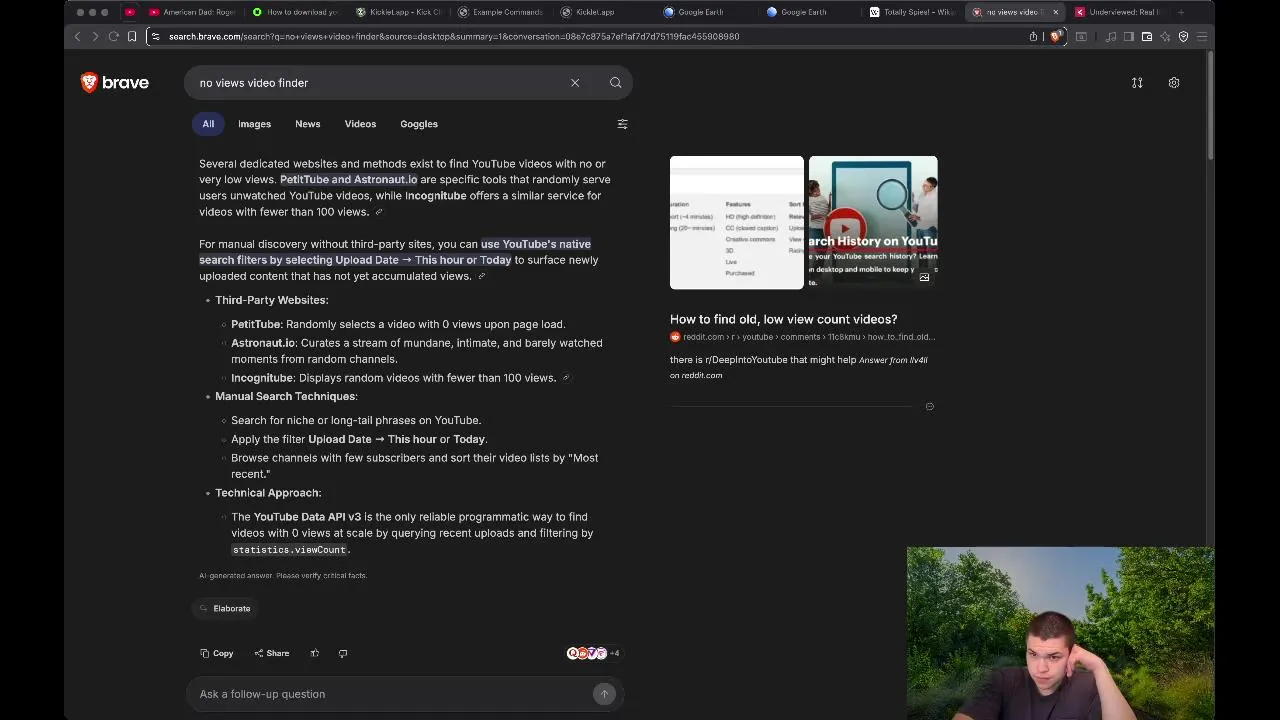Click the source favicons +4 cluster
The width and height of the screenshot is (1280, 720).
593,653
